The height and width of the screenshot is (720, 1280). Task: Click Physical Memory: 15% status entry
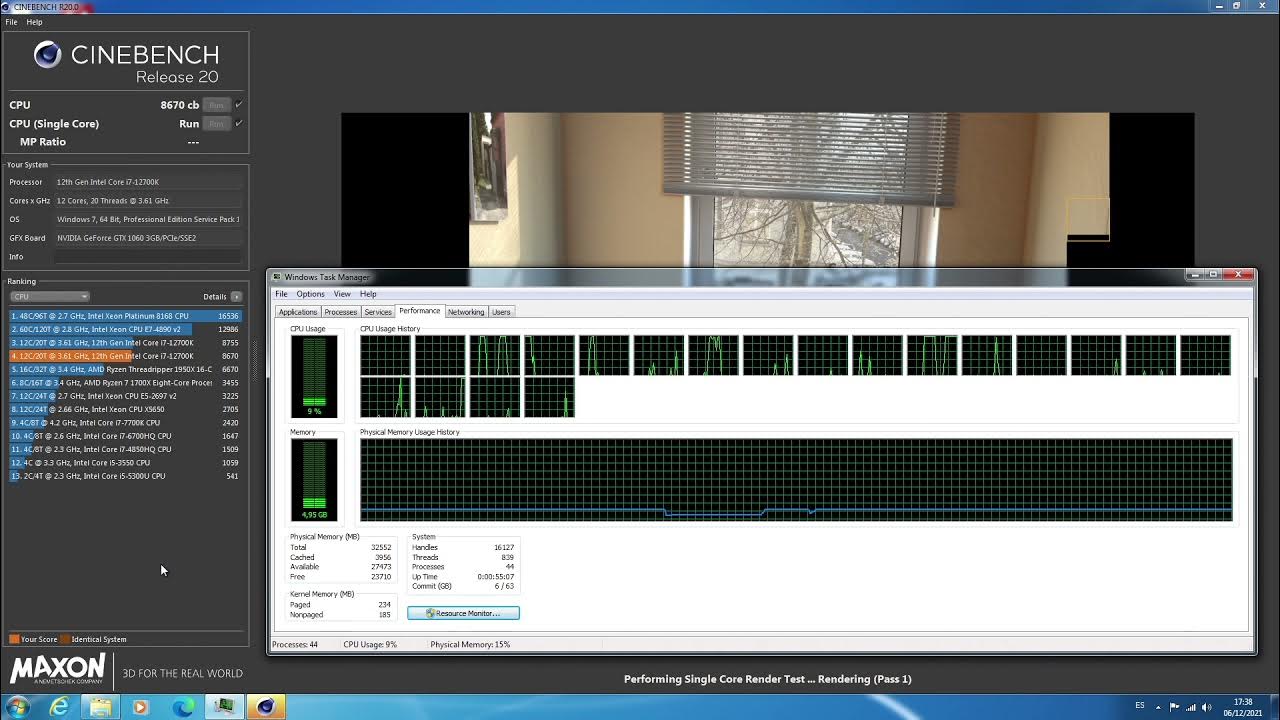470,644
